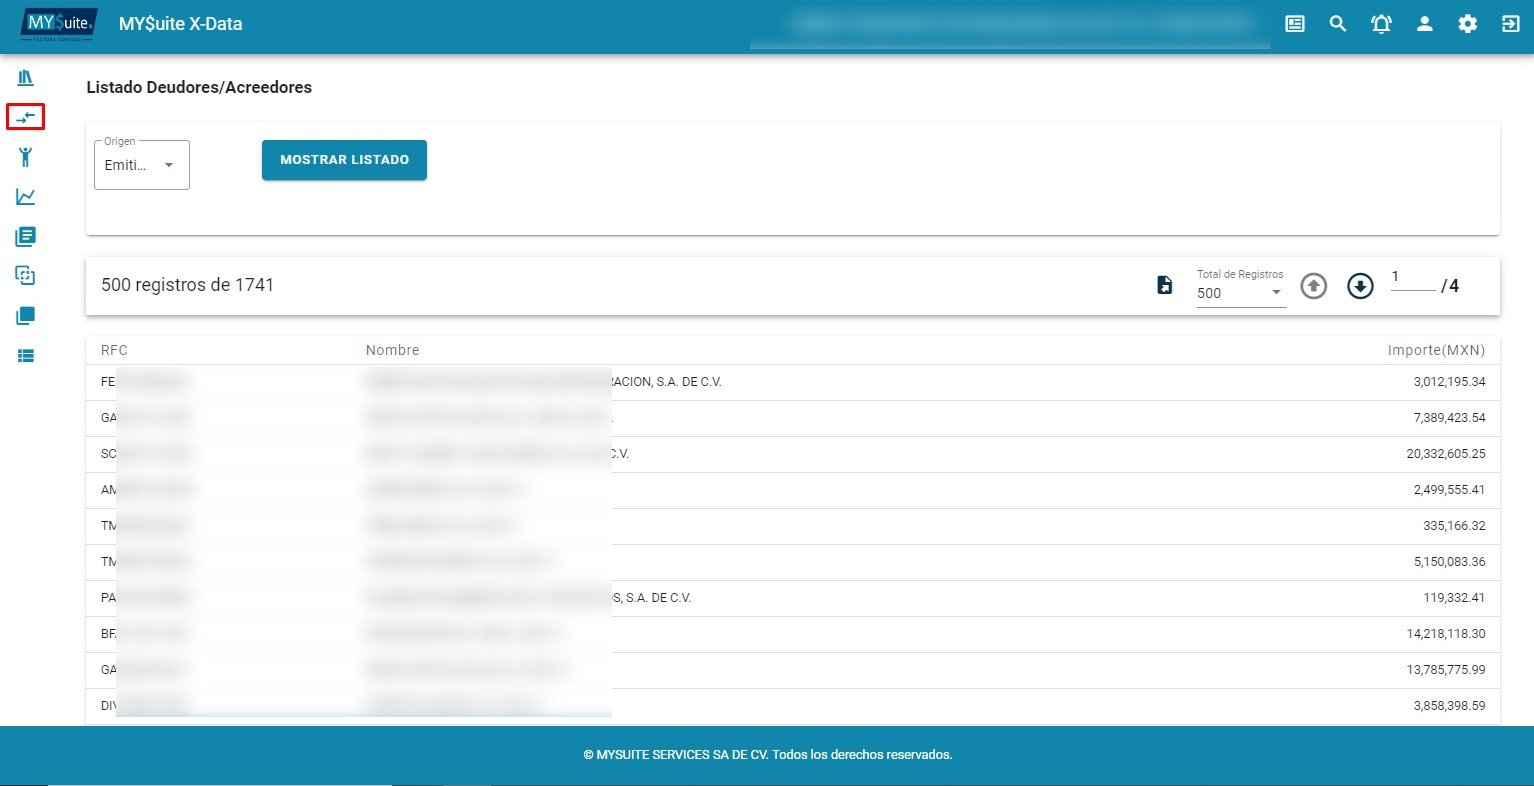1534x786 pixels.
Task: Open the news panel icon in header
Action: [1295, 24]
